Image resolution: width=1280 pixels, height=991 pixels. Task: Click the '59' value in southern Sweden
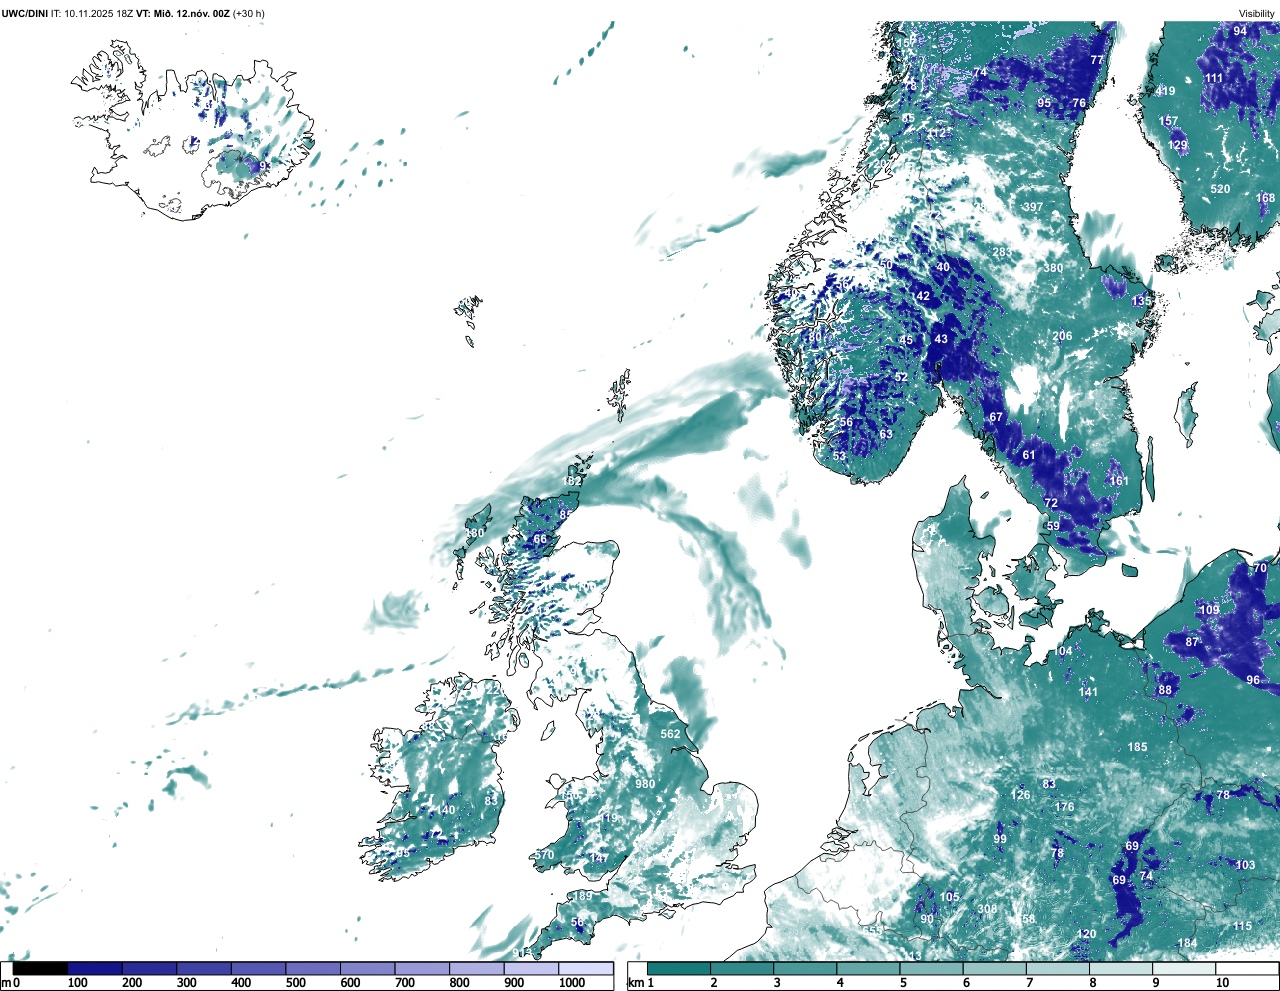[x=1053, y=526]
